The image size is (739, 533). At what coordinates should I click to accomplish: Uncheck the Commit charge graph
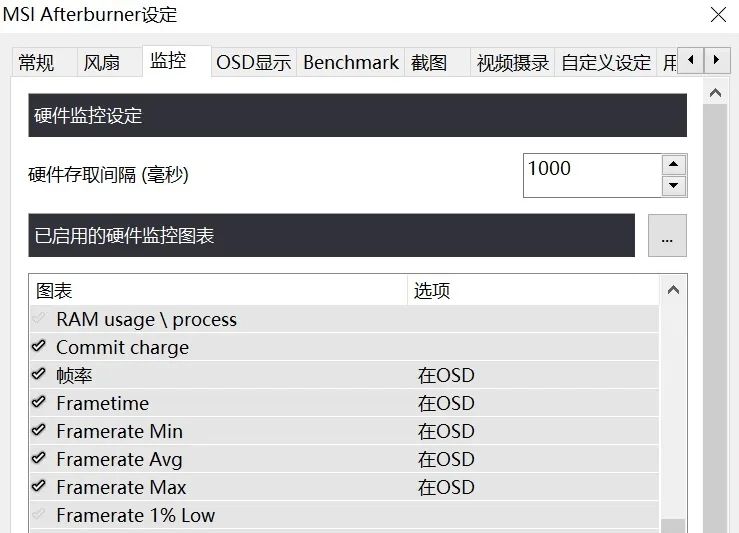pos(39,347)
